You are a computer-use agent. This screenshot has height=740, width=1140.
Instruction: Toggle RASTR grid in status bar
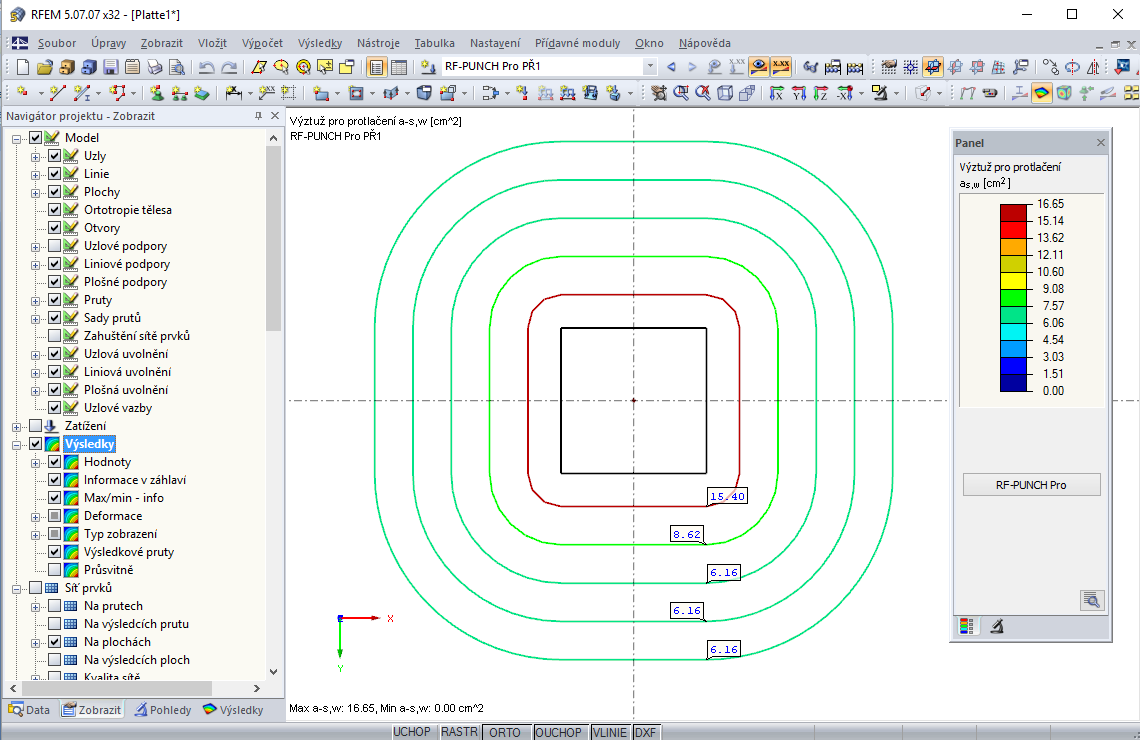(x=459, y=732)
